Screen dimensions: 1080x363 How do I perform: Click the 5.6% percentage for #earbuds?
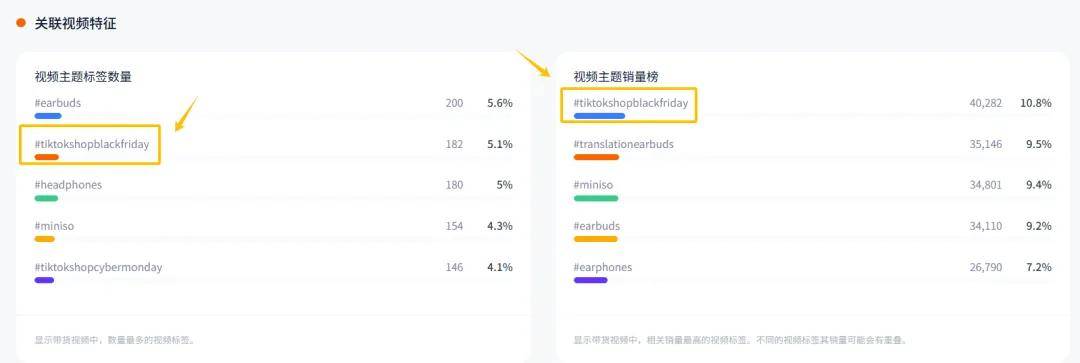pyautogui.click(x=500, y=103)
